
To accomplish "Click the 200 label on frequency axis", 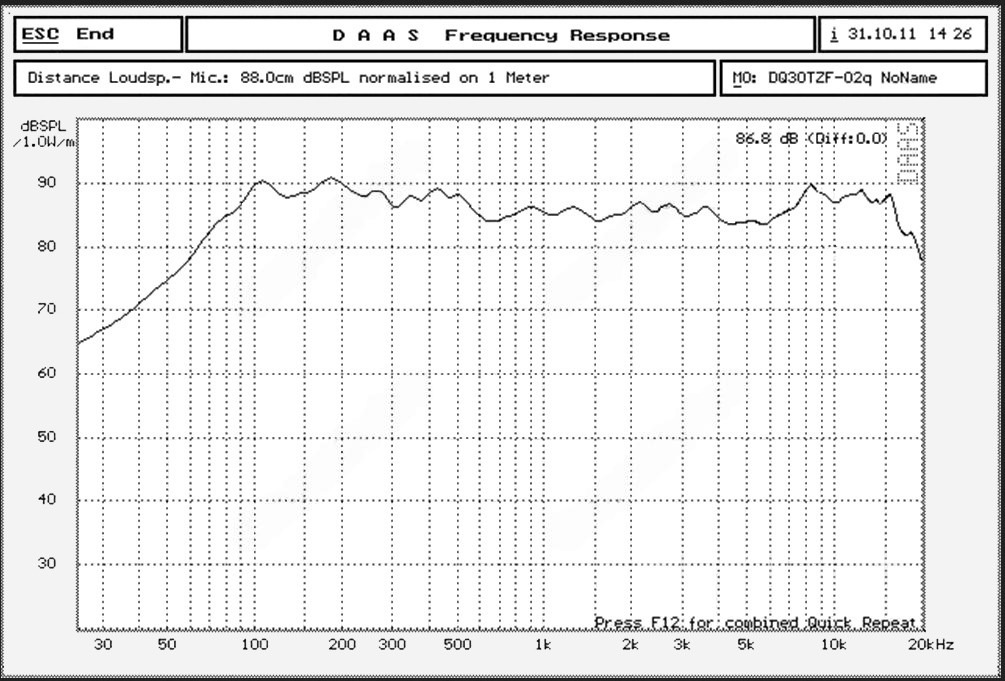I will pyautogui.click(x=341, y=645).
